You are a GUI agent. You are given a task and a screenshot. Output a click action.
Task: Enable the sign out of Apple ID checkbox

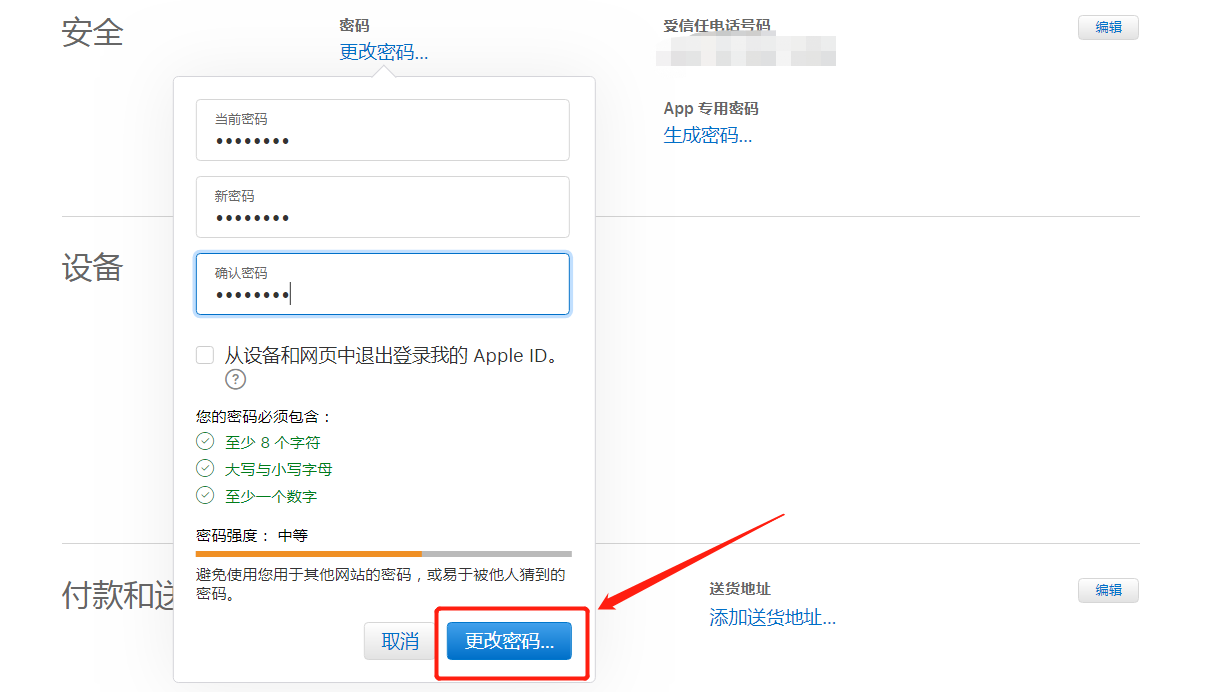[205, 355]
